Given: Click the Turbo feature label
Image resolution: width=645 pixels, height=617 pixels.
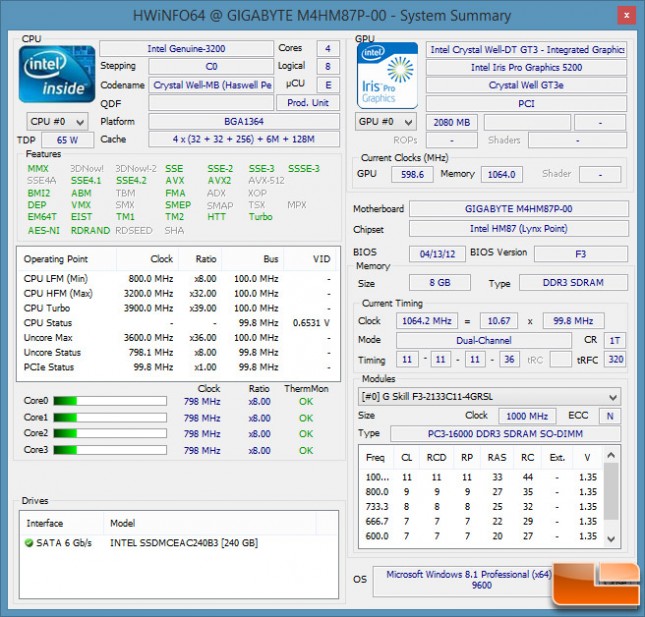Looking at the screenshot, I should 260,217.
